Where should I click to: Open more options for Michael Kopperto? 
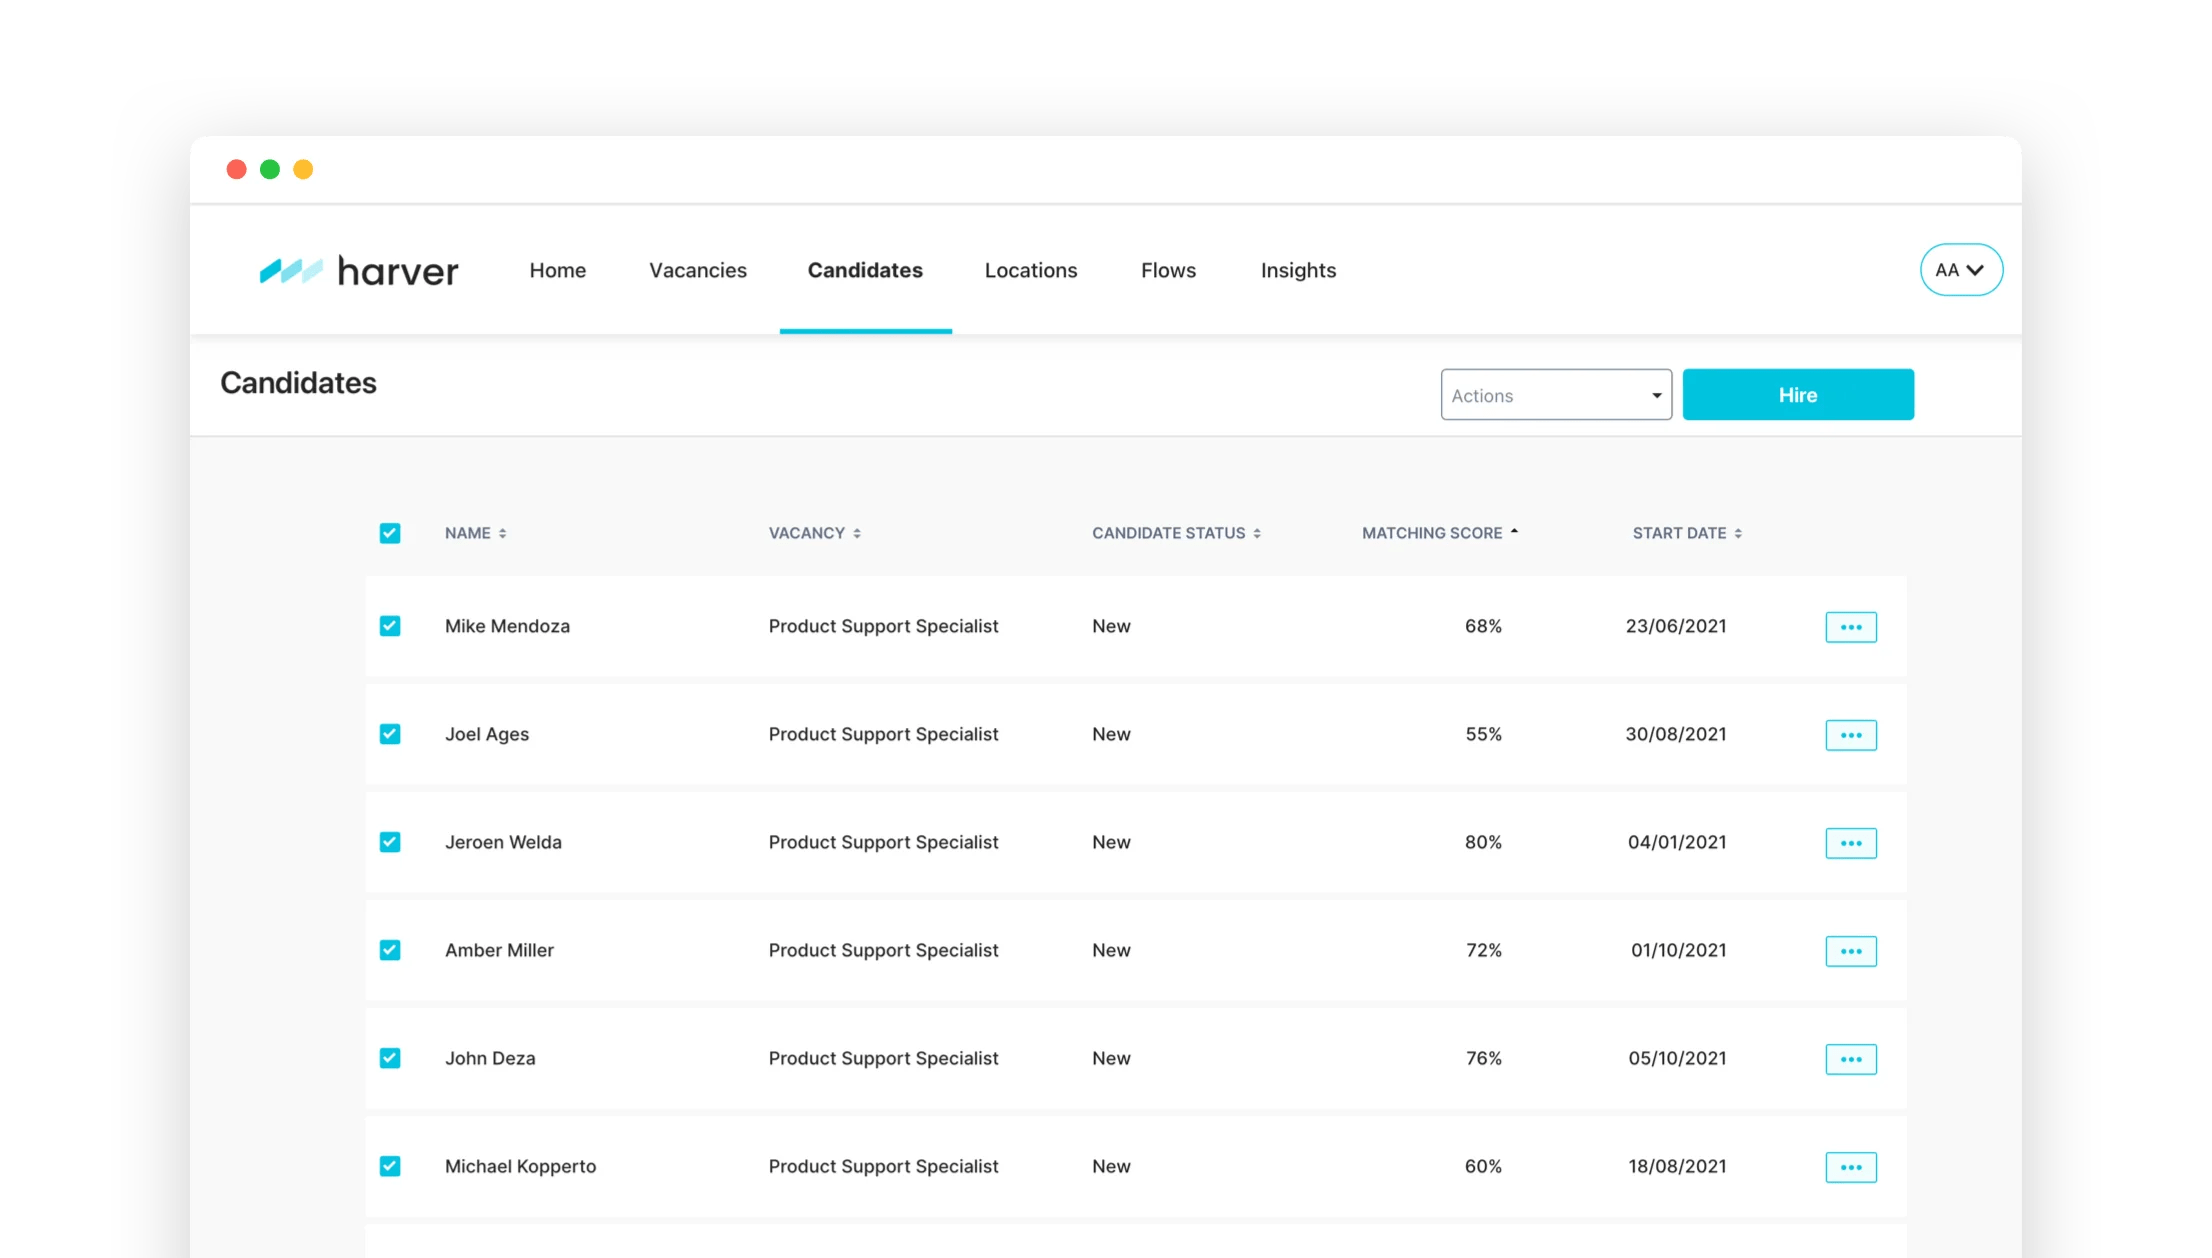tap(1850, 1167)
